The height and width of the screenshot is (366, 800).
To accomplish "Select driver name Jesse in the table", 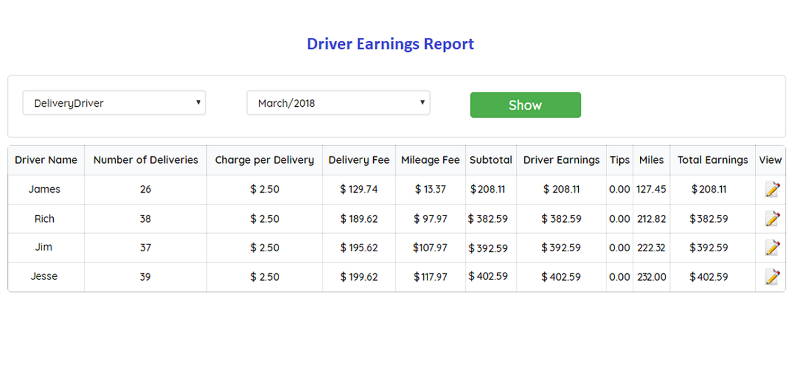I will pos(44,277).
